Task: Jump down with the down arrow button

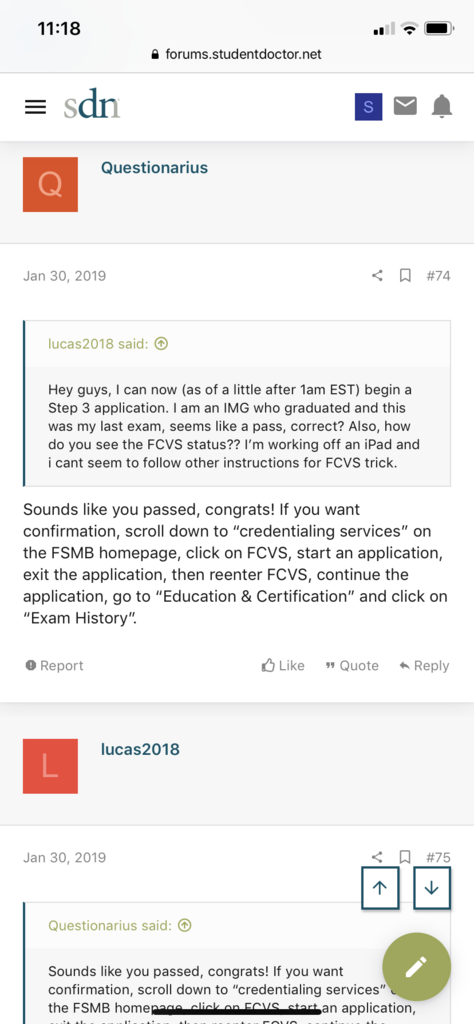Action: [432, 888]
